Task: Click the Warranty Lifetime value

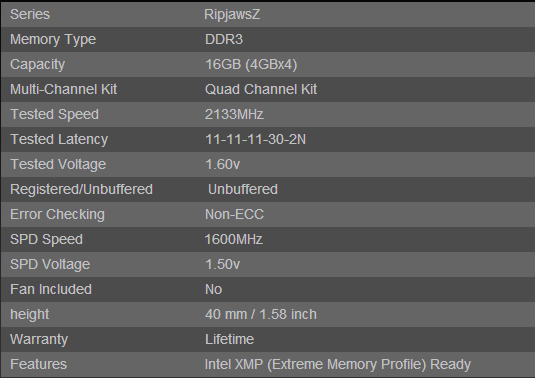Action: tap(229, 339)
